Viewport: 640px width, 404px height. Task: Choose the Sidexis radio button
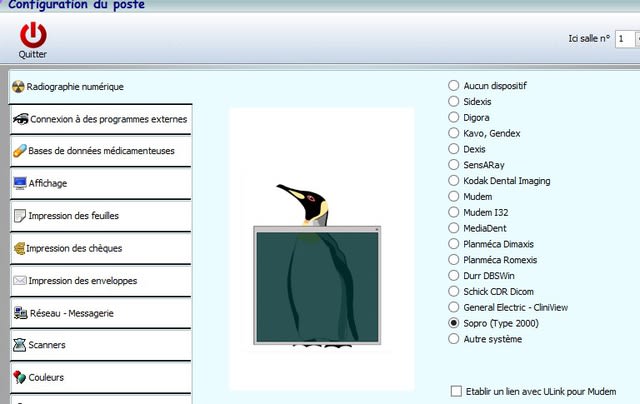click(x=455, y=102)
